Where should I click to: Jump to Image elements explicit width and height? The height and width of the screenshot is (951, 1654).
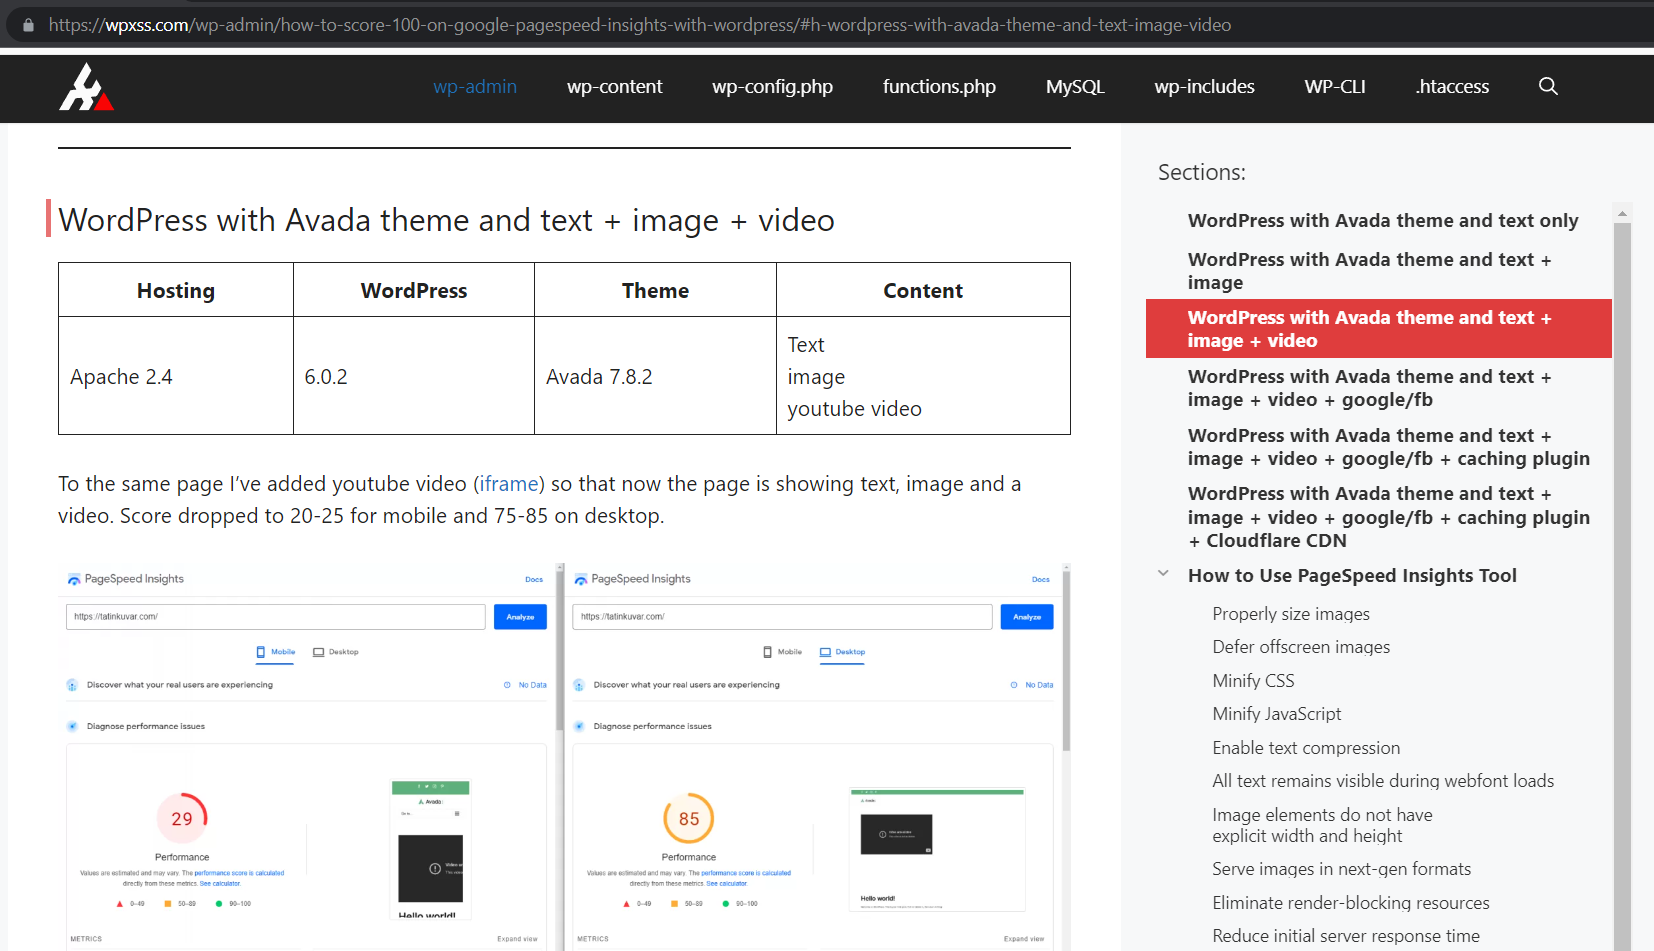[x=1322, y=825]
